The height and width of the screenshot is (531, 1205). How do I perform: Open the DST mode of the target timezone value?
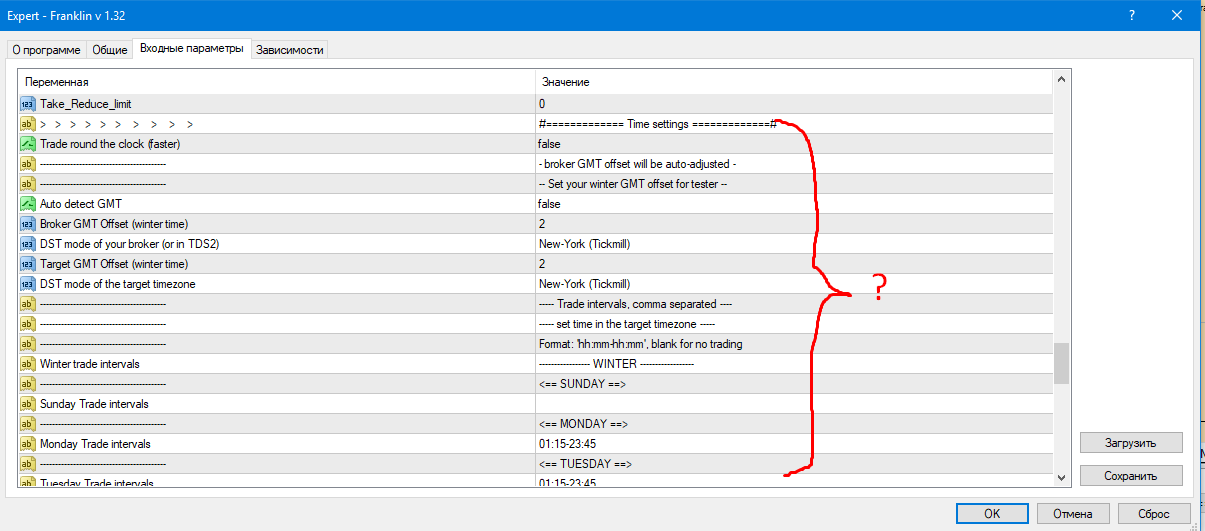point(585,284)
